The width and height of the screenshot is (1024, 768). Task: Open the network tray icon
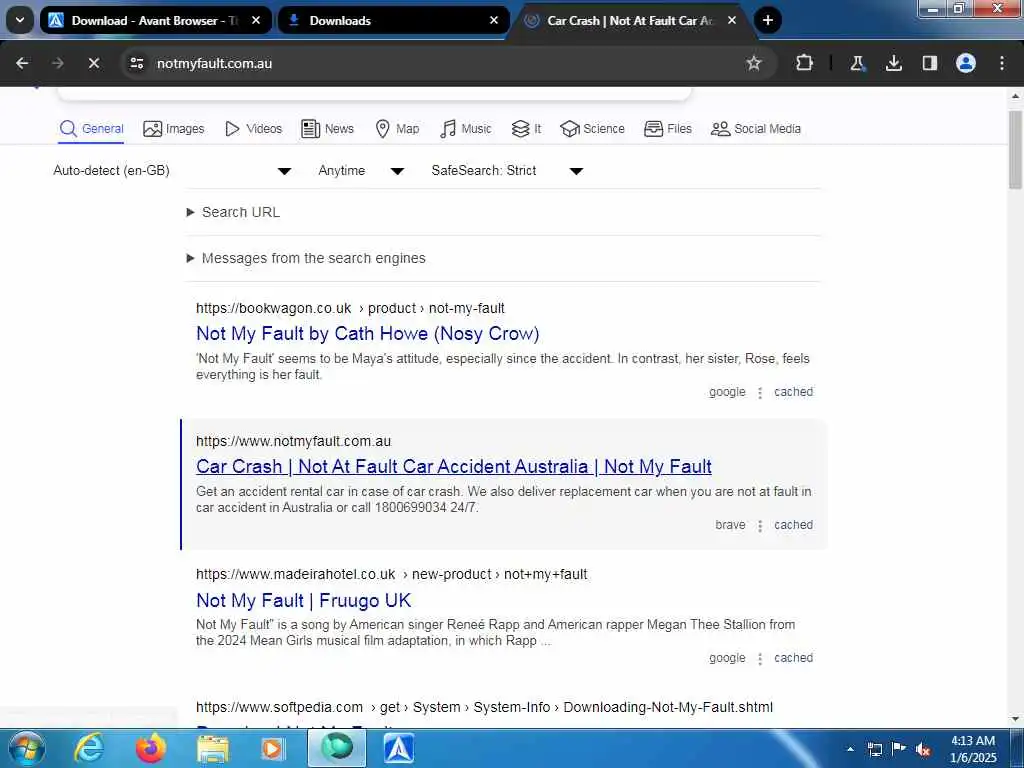[x=874, y=749]
